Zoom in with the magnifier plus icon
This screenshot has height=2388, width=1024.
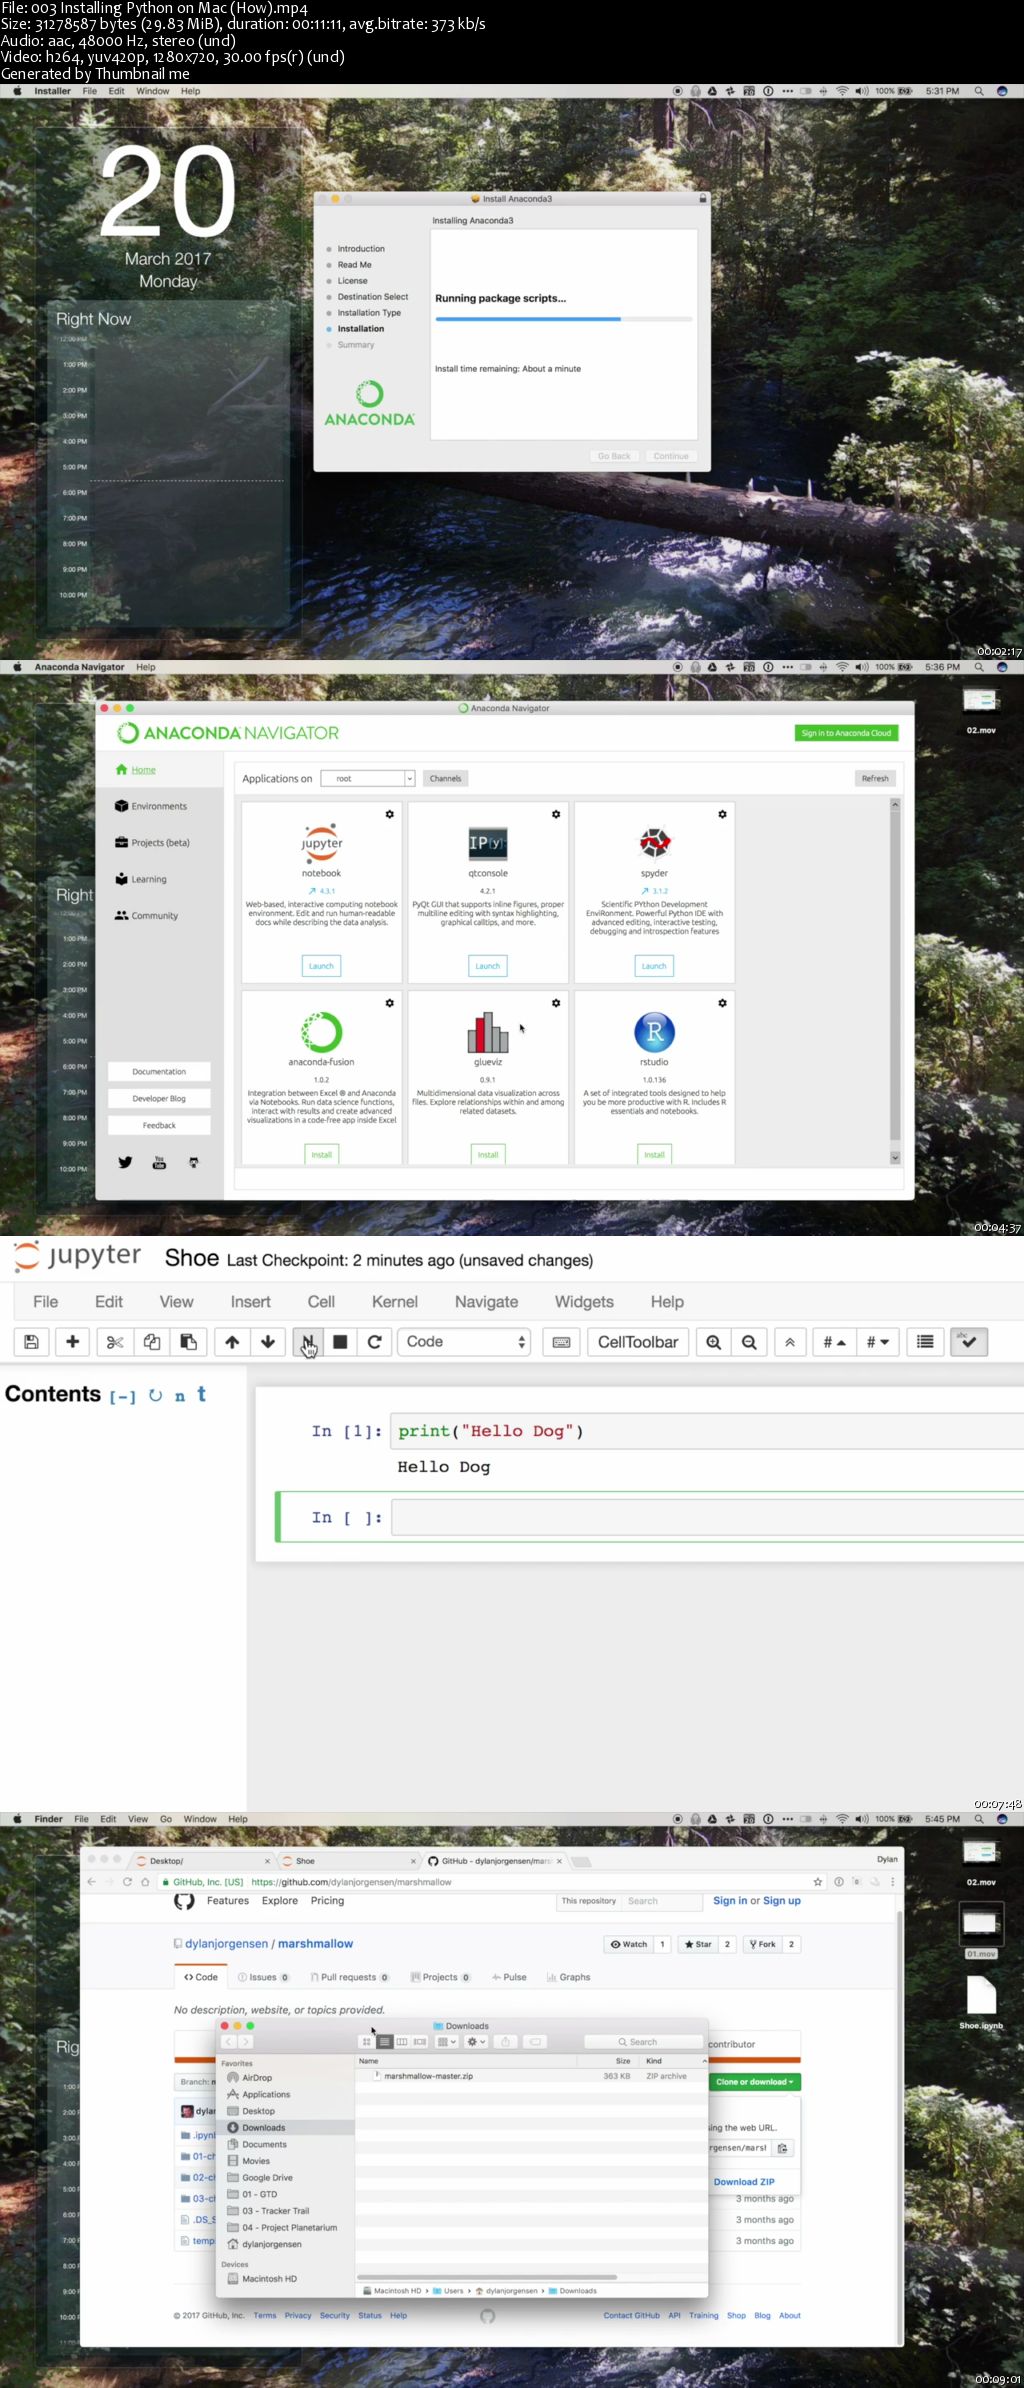pyautogui.click(x=713, y=1342)
